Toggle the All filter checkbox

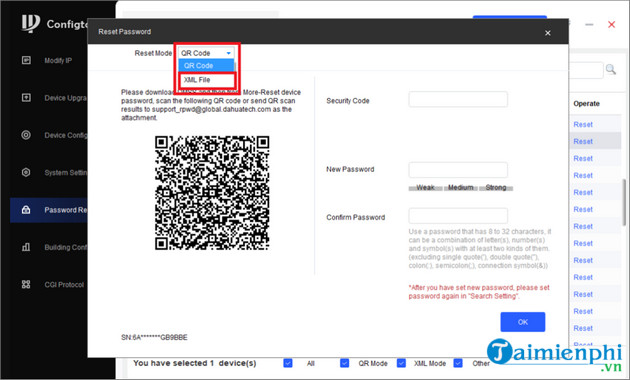tap(288, 363)
